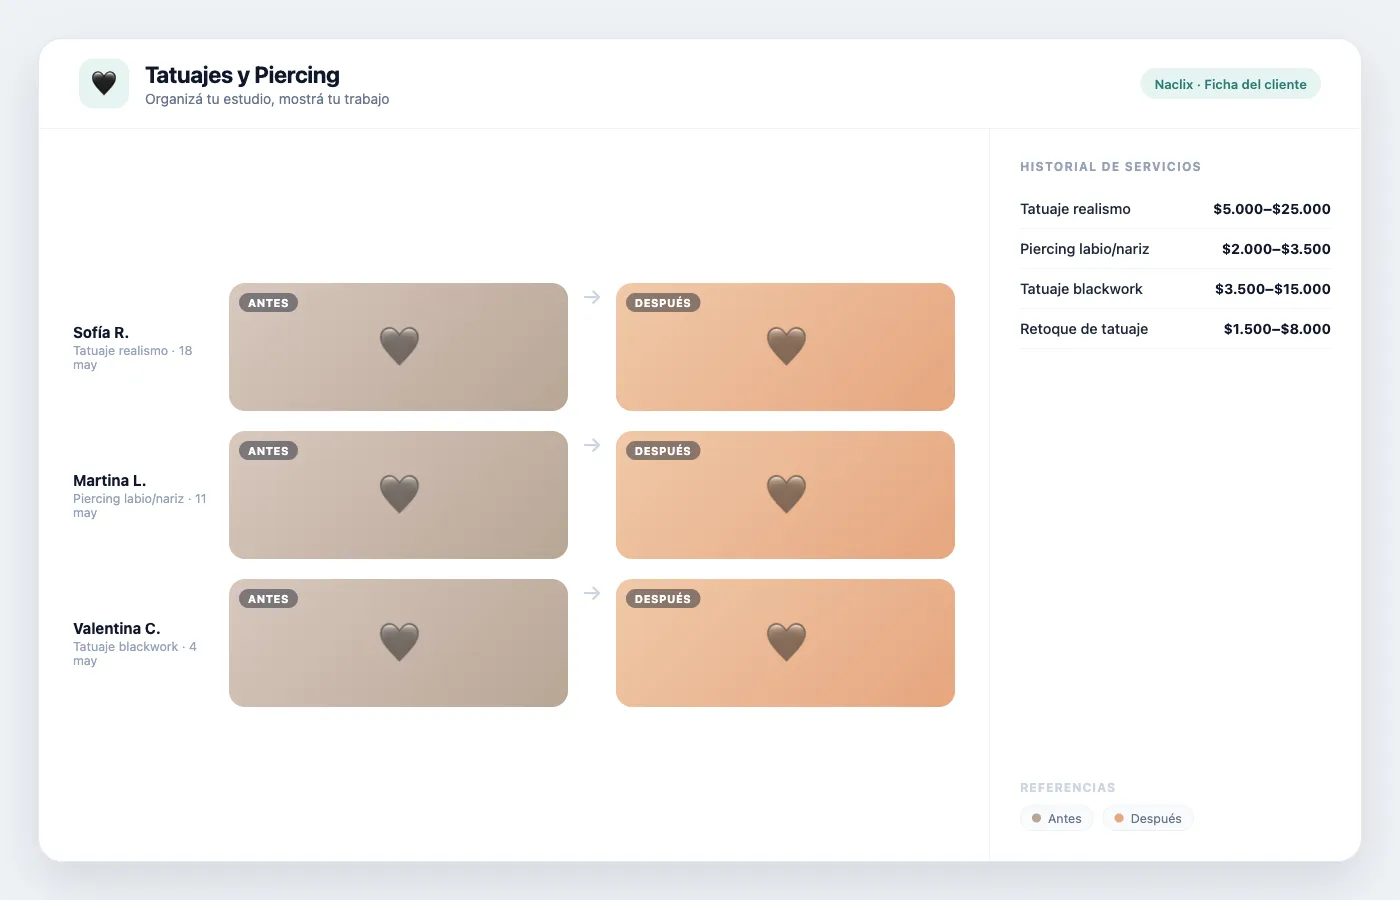
Task: Click ANTES label on Sofía R.'s card
Action: pyautogui.click(x=268, y=303)
